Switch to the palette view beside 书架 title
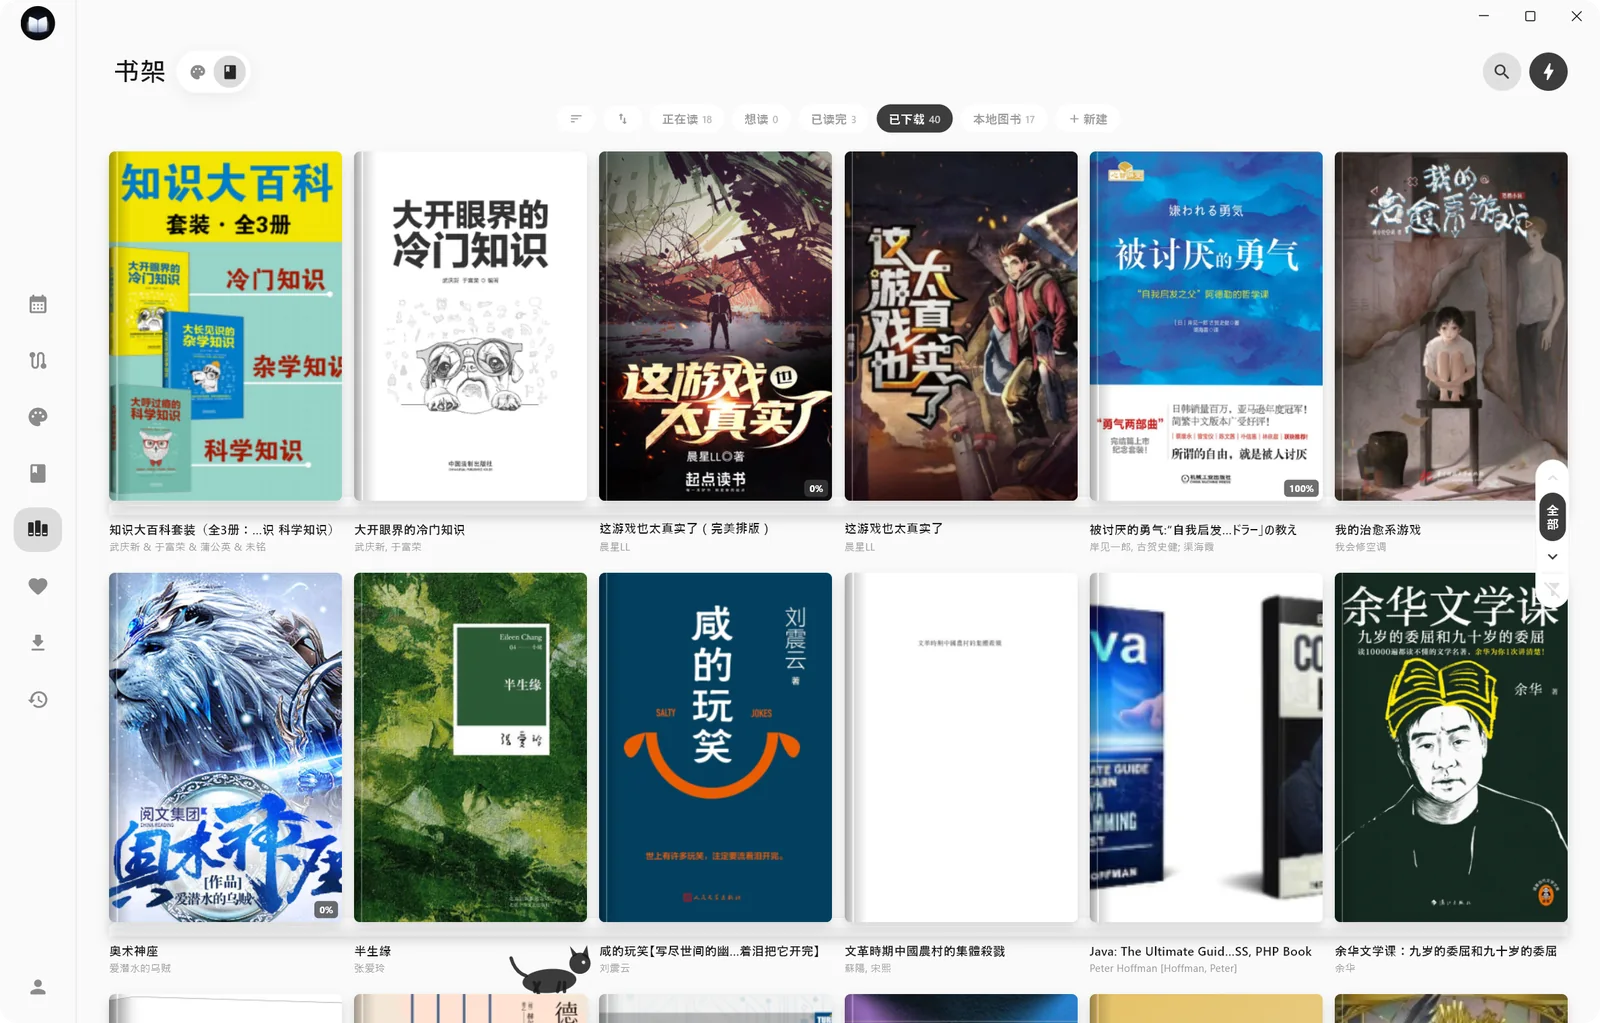The image size is (1600, 1023). [x=198, y=72]
